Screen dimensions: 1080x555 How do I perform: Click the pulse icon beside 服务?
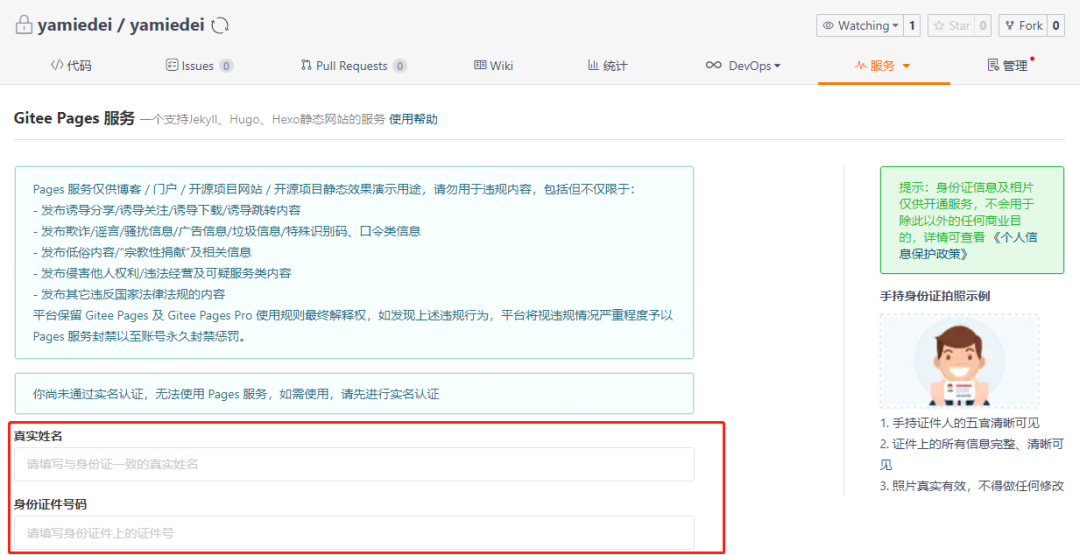860,66
